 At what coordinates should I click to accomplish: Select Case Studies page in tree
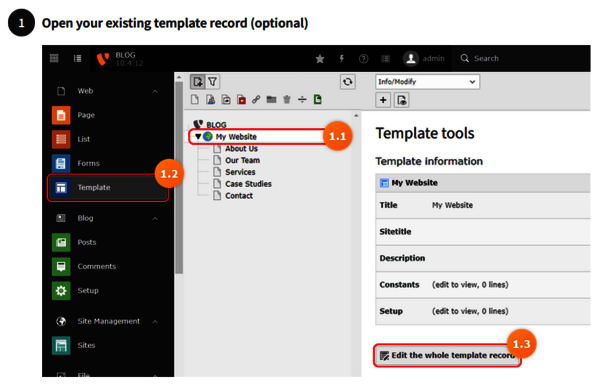click(x=248, y=184)
